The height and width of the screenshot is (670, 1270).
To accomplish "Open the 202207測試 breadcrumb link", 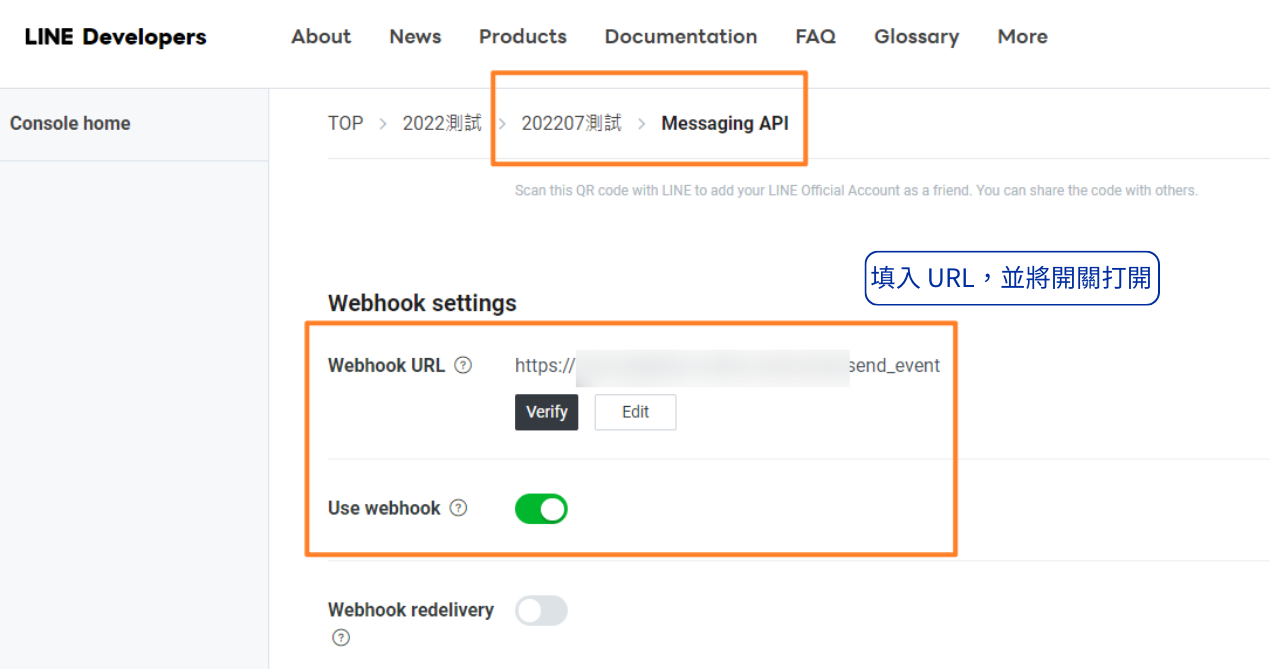I will (571, 124).
